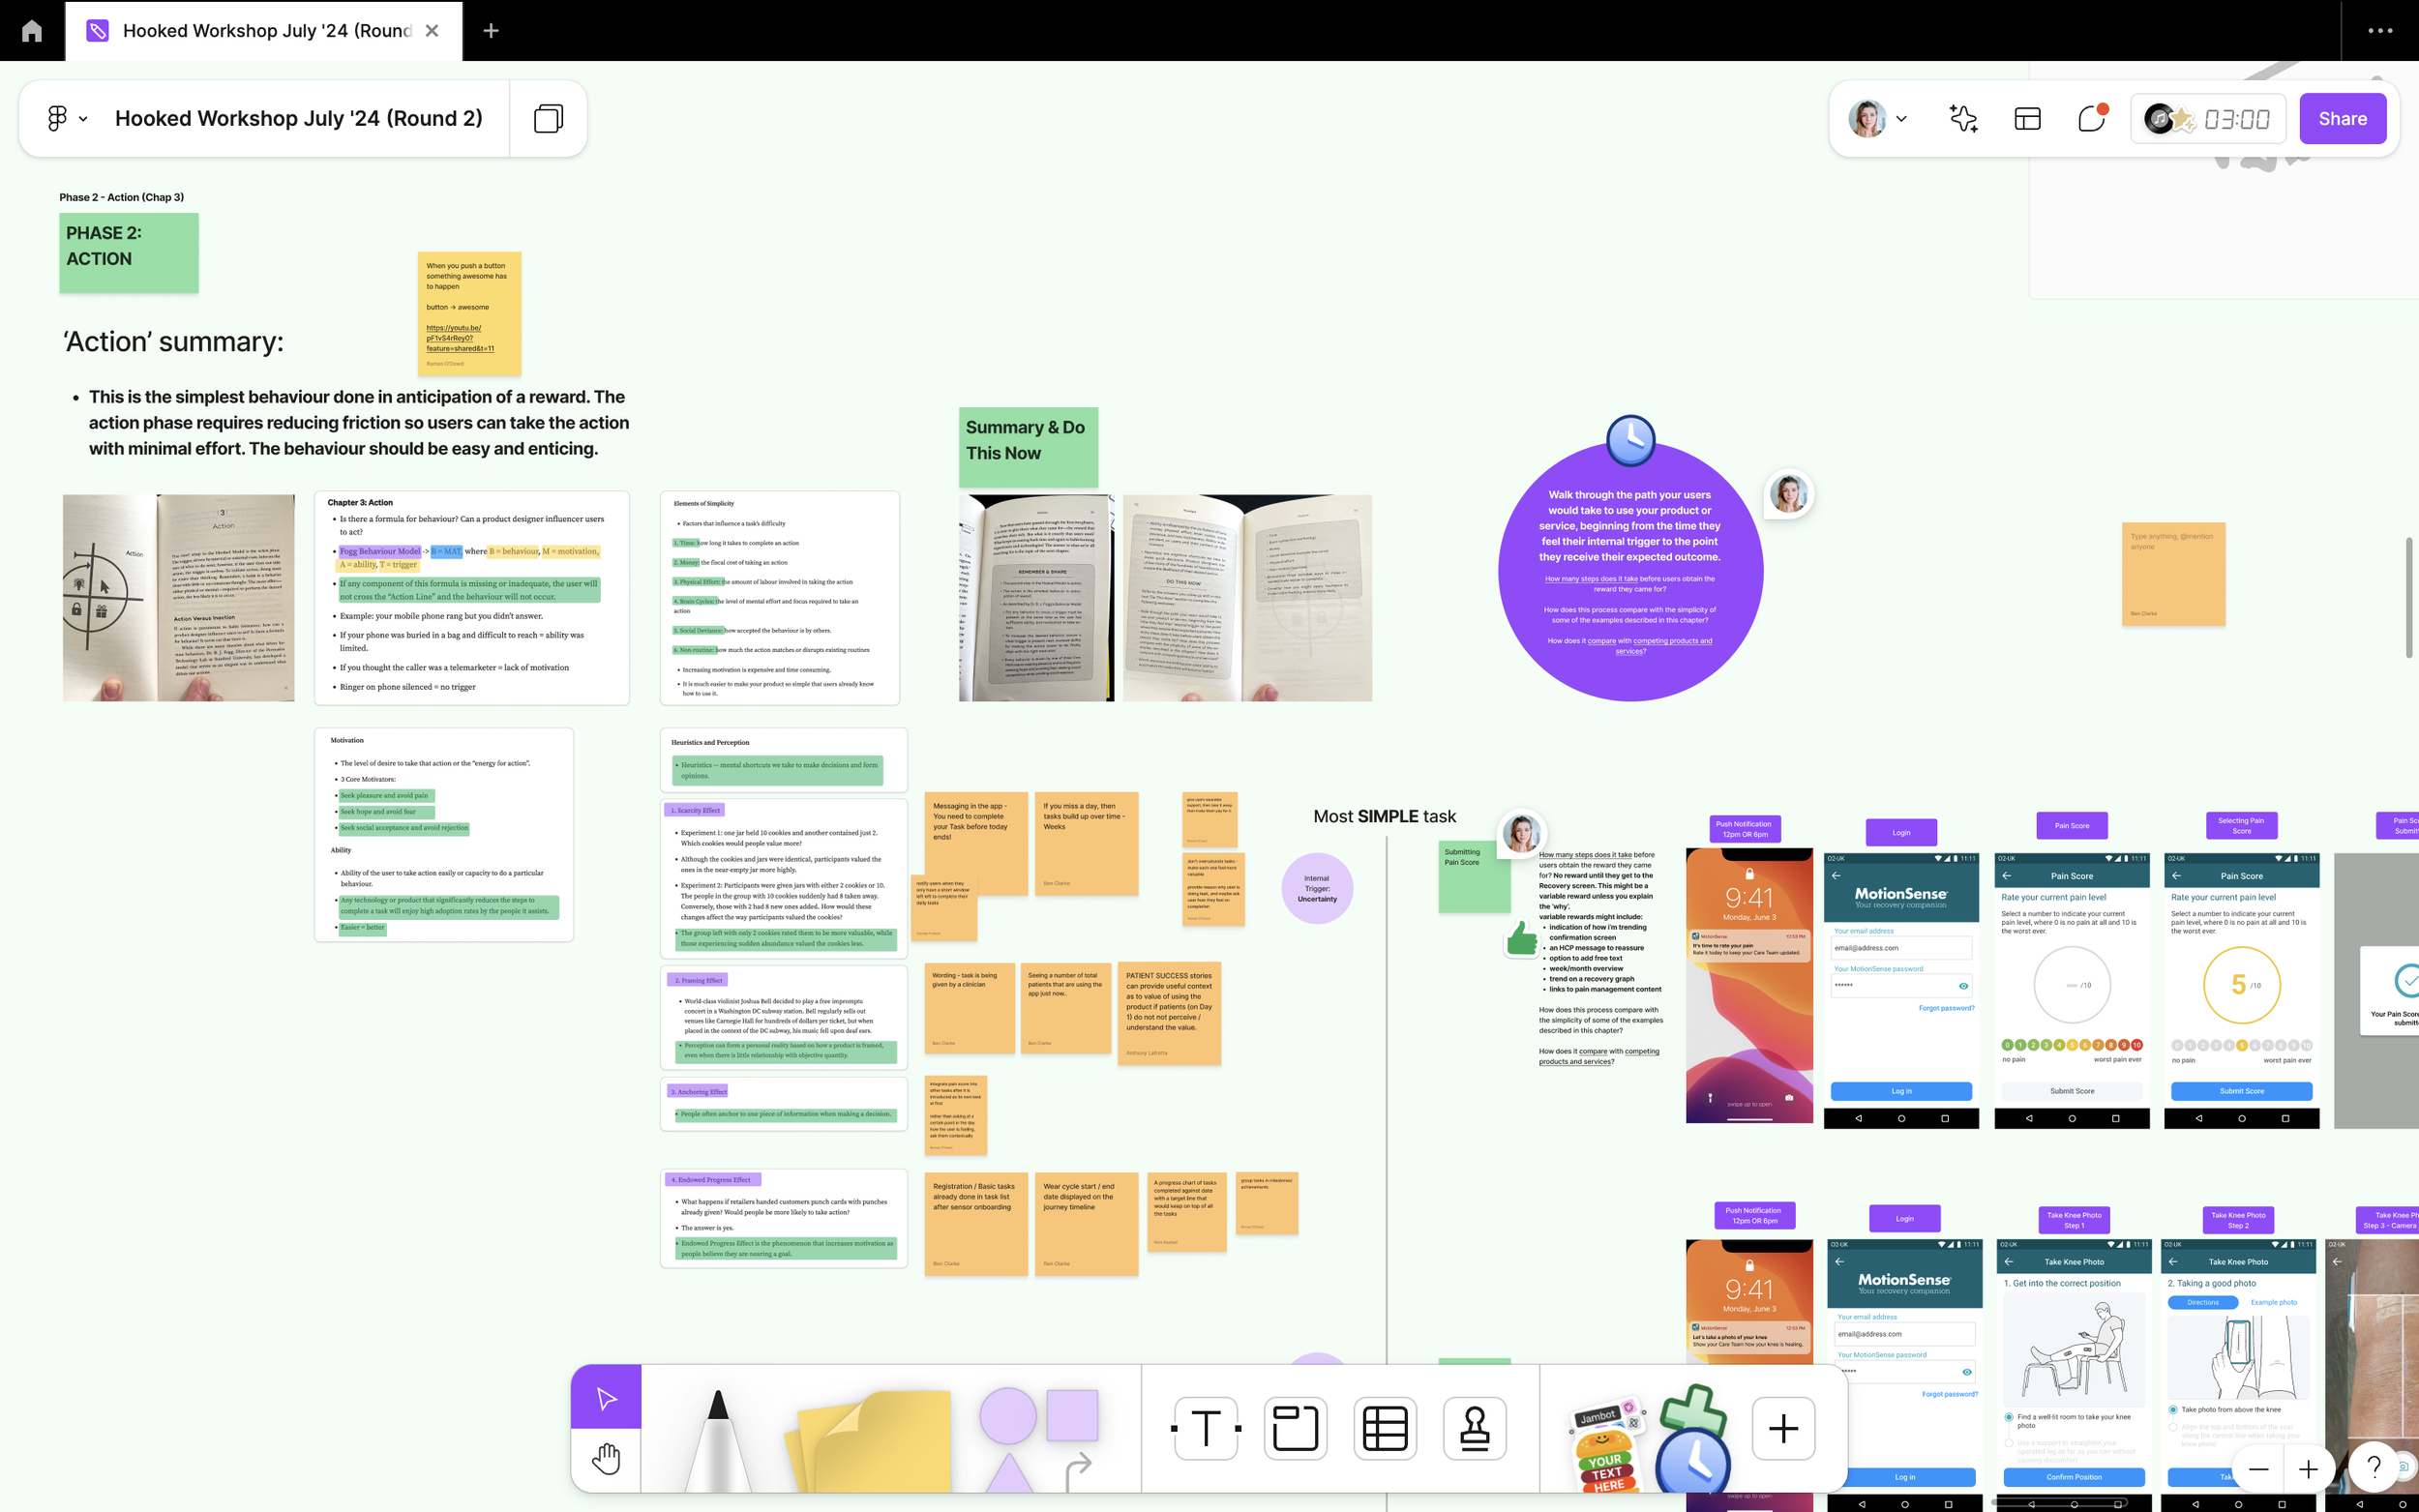Image resolution: width=2419 pixels, height=1512 pixels.
Task: Open more tools plus button in toolbar
Action: (1783, 1428)
